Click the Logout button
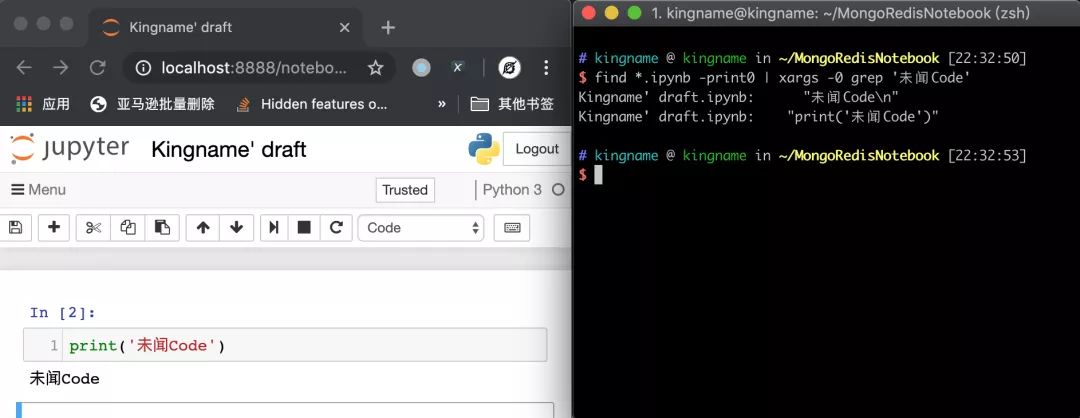Image resolution: width=1080 pixels, height=418 pixels. [x=537, y=149]
